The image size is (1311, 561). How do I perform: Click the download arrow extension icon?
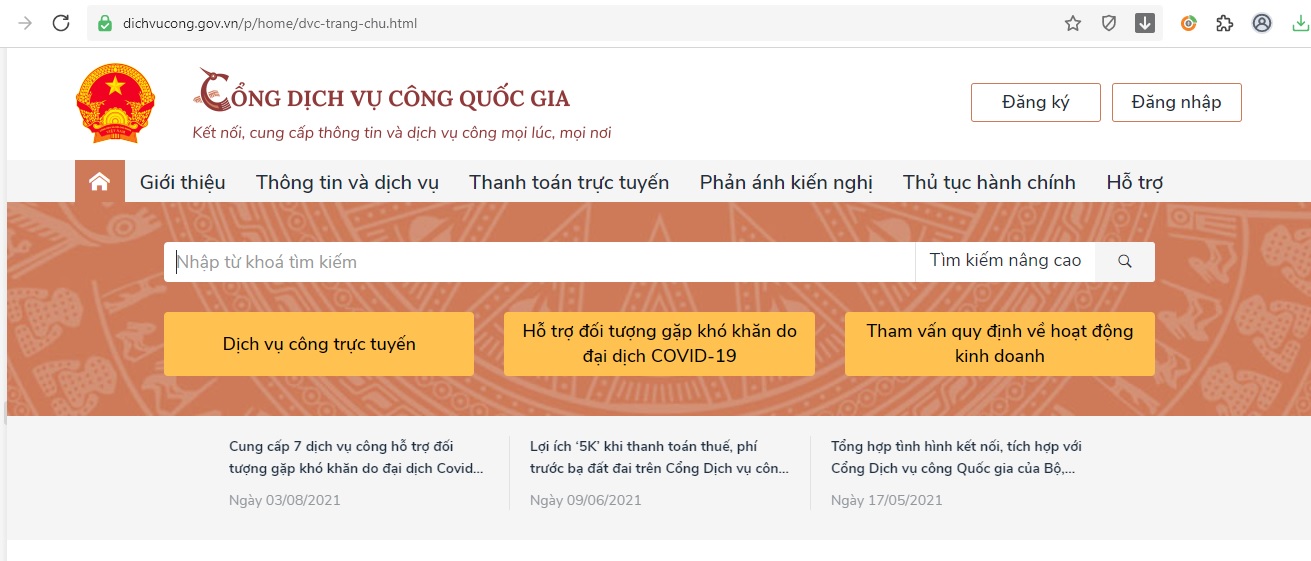pyautogui.click(x=1145, y=23)
